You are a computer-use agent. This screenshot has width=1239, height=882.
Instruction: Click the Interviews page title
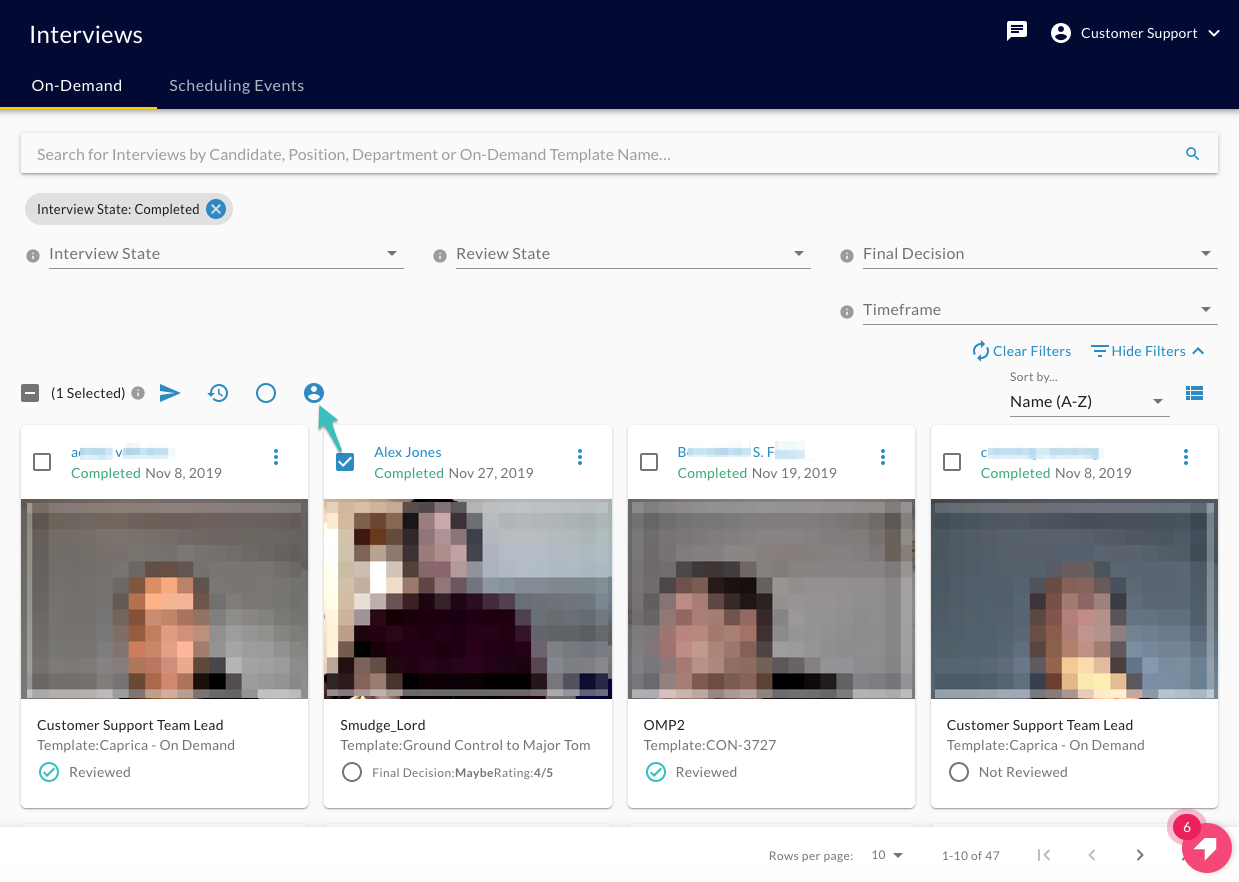click(x=86, y=34)
